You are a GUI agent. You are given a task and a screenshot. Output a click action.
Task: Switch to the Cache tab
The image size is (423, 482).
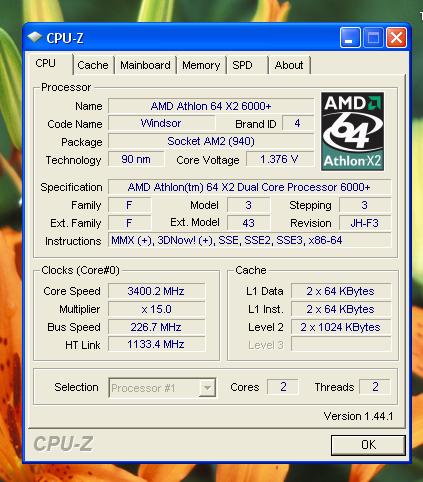[93, 65]
